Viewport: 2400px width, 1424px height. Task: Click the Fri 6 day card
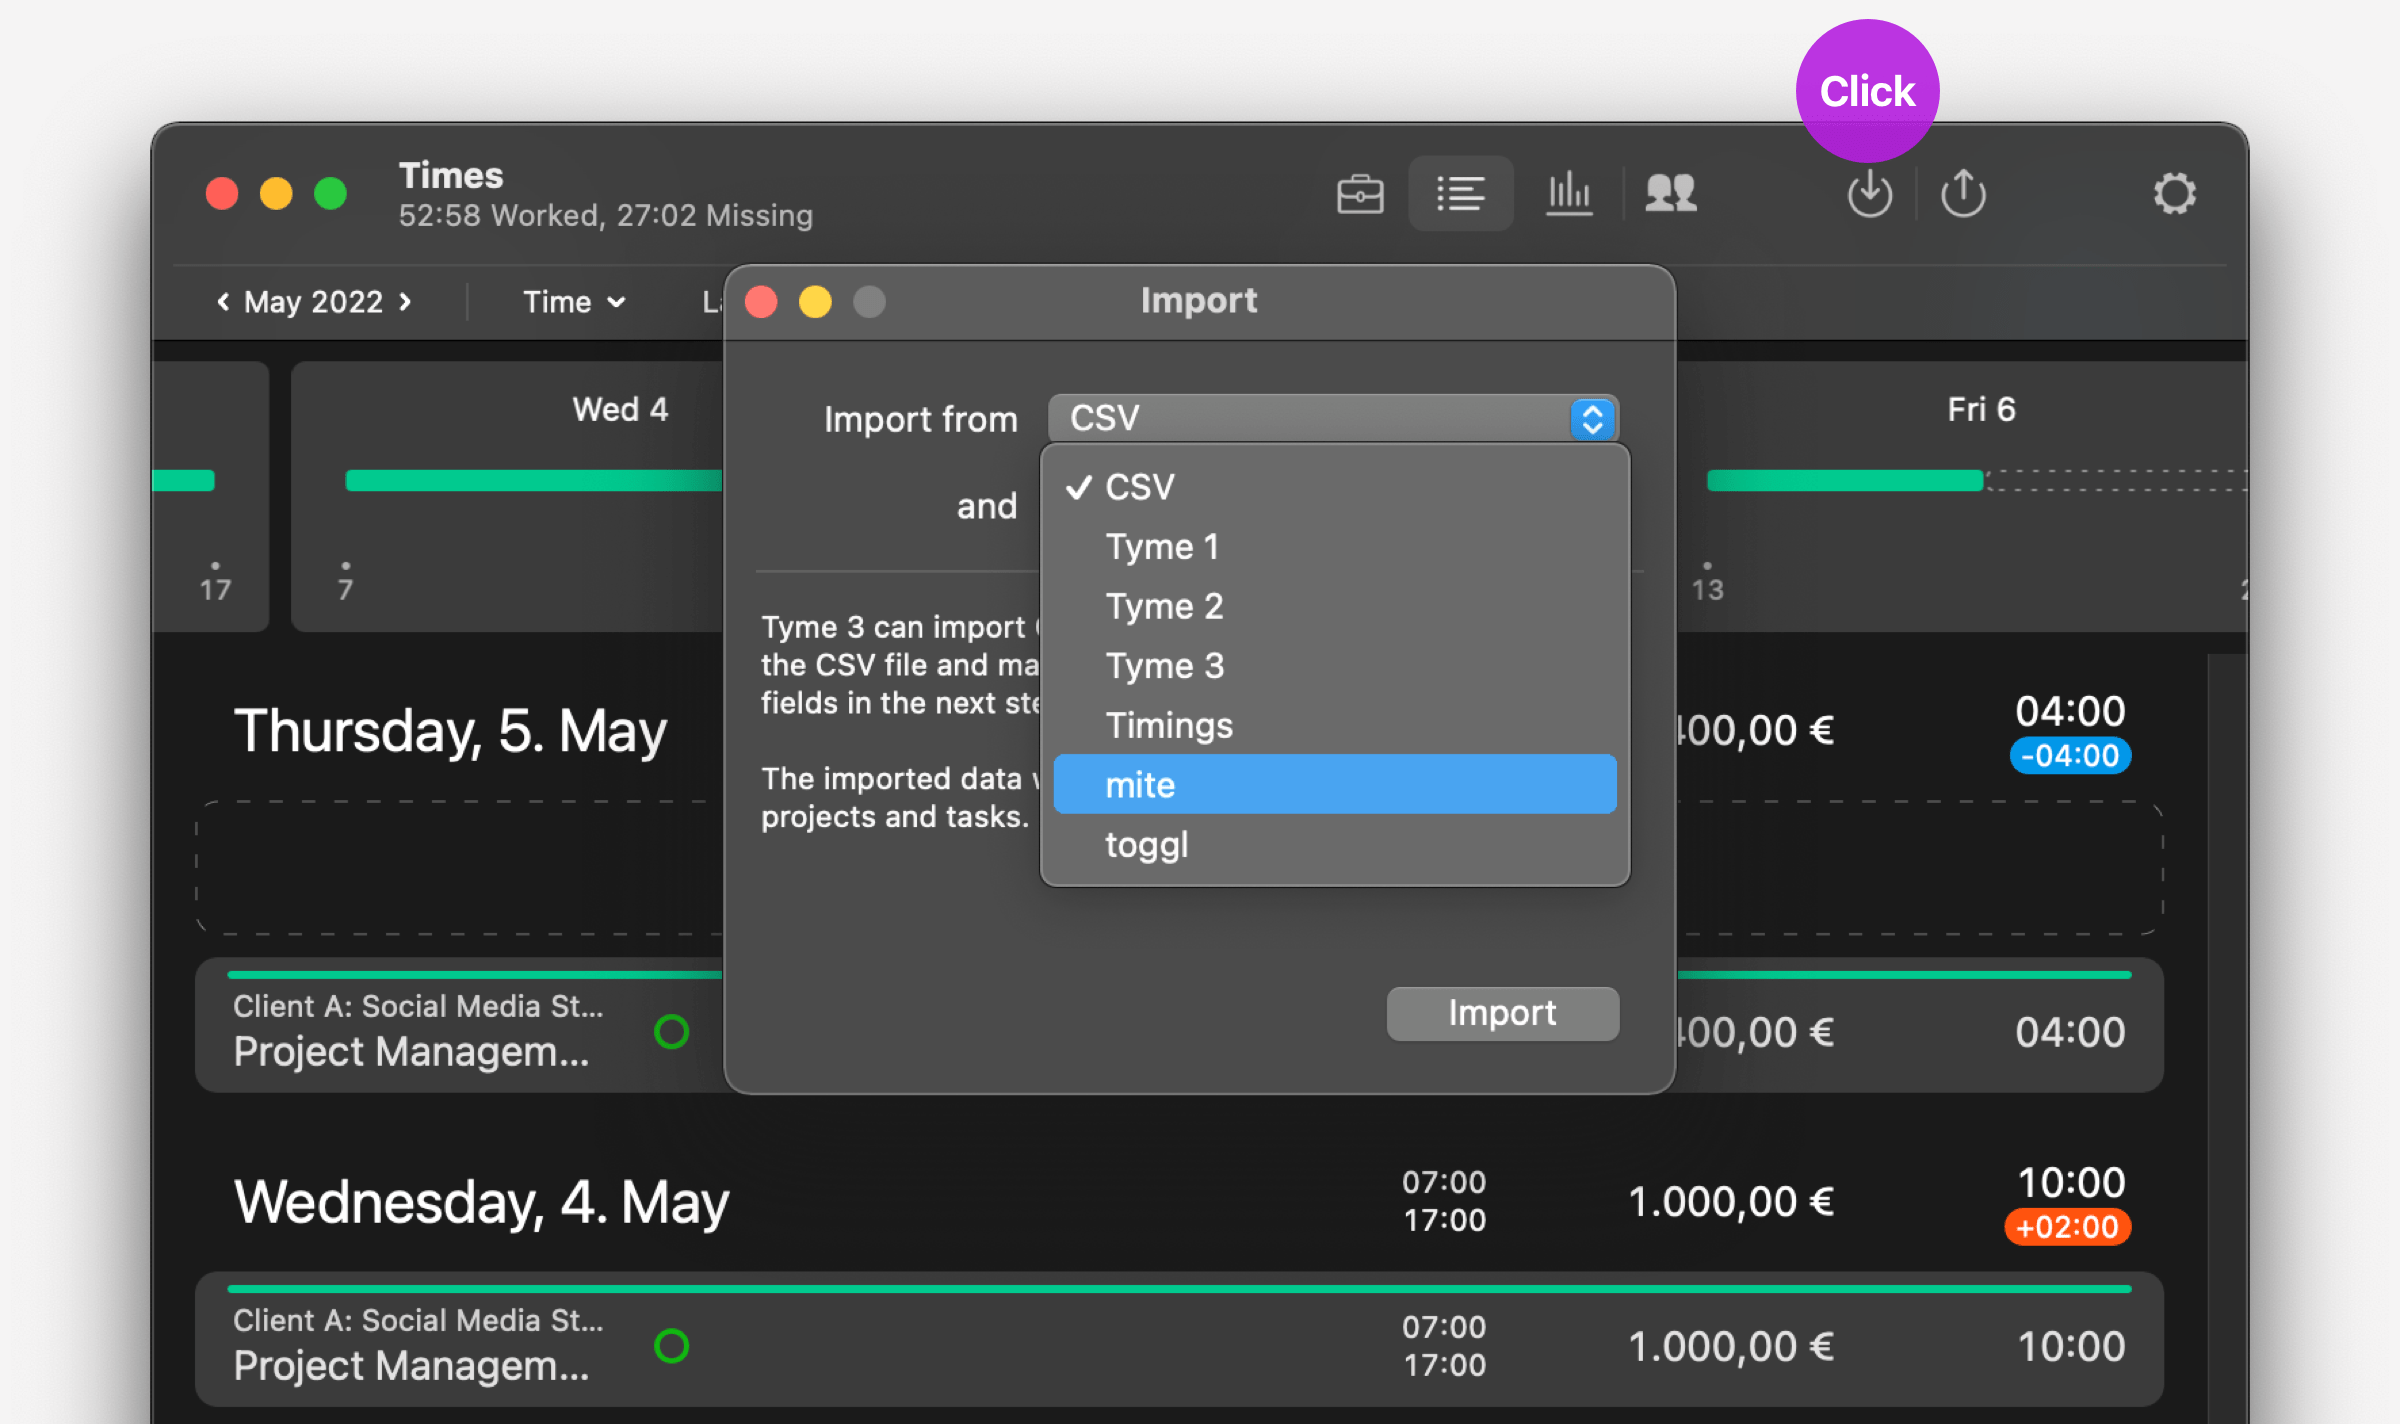point(1962,496)
